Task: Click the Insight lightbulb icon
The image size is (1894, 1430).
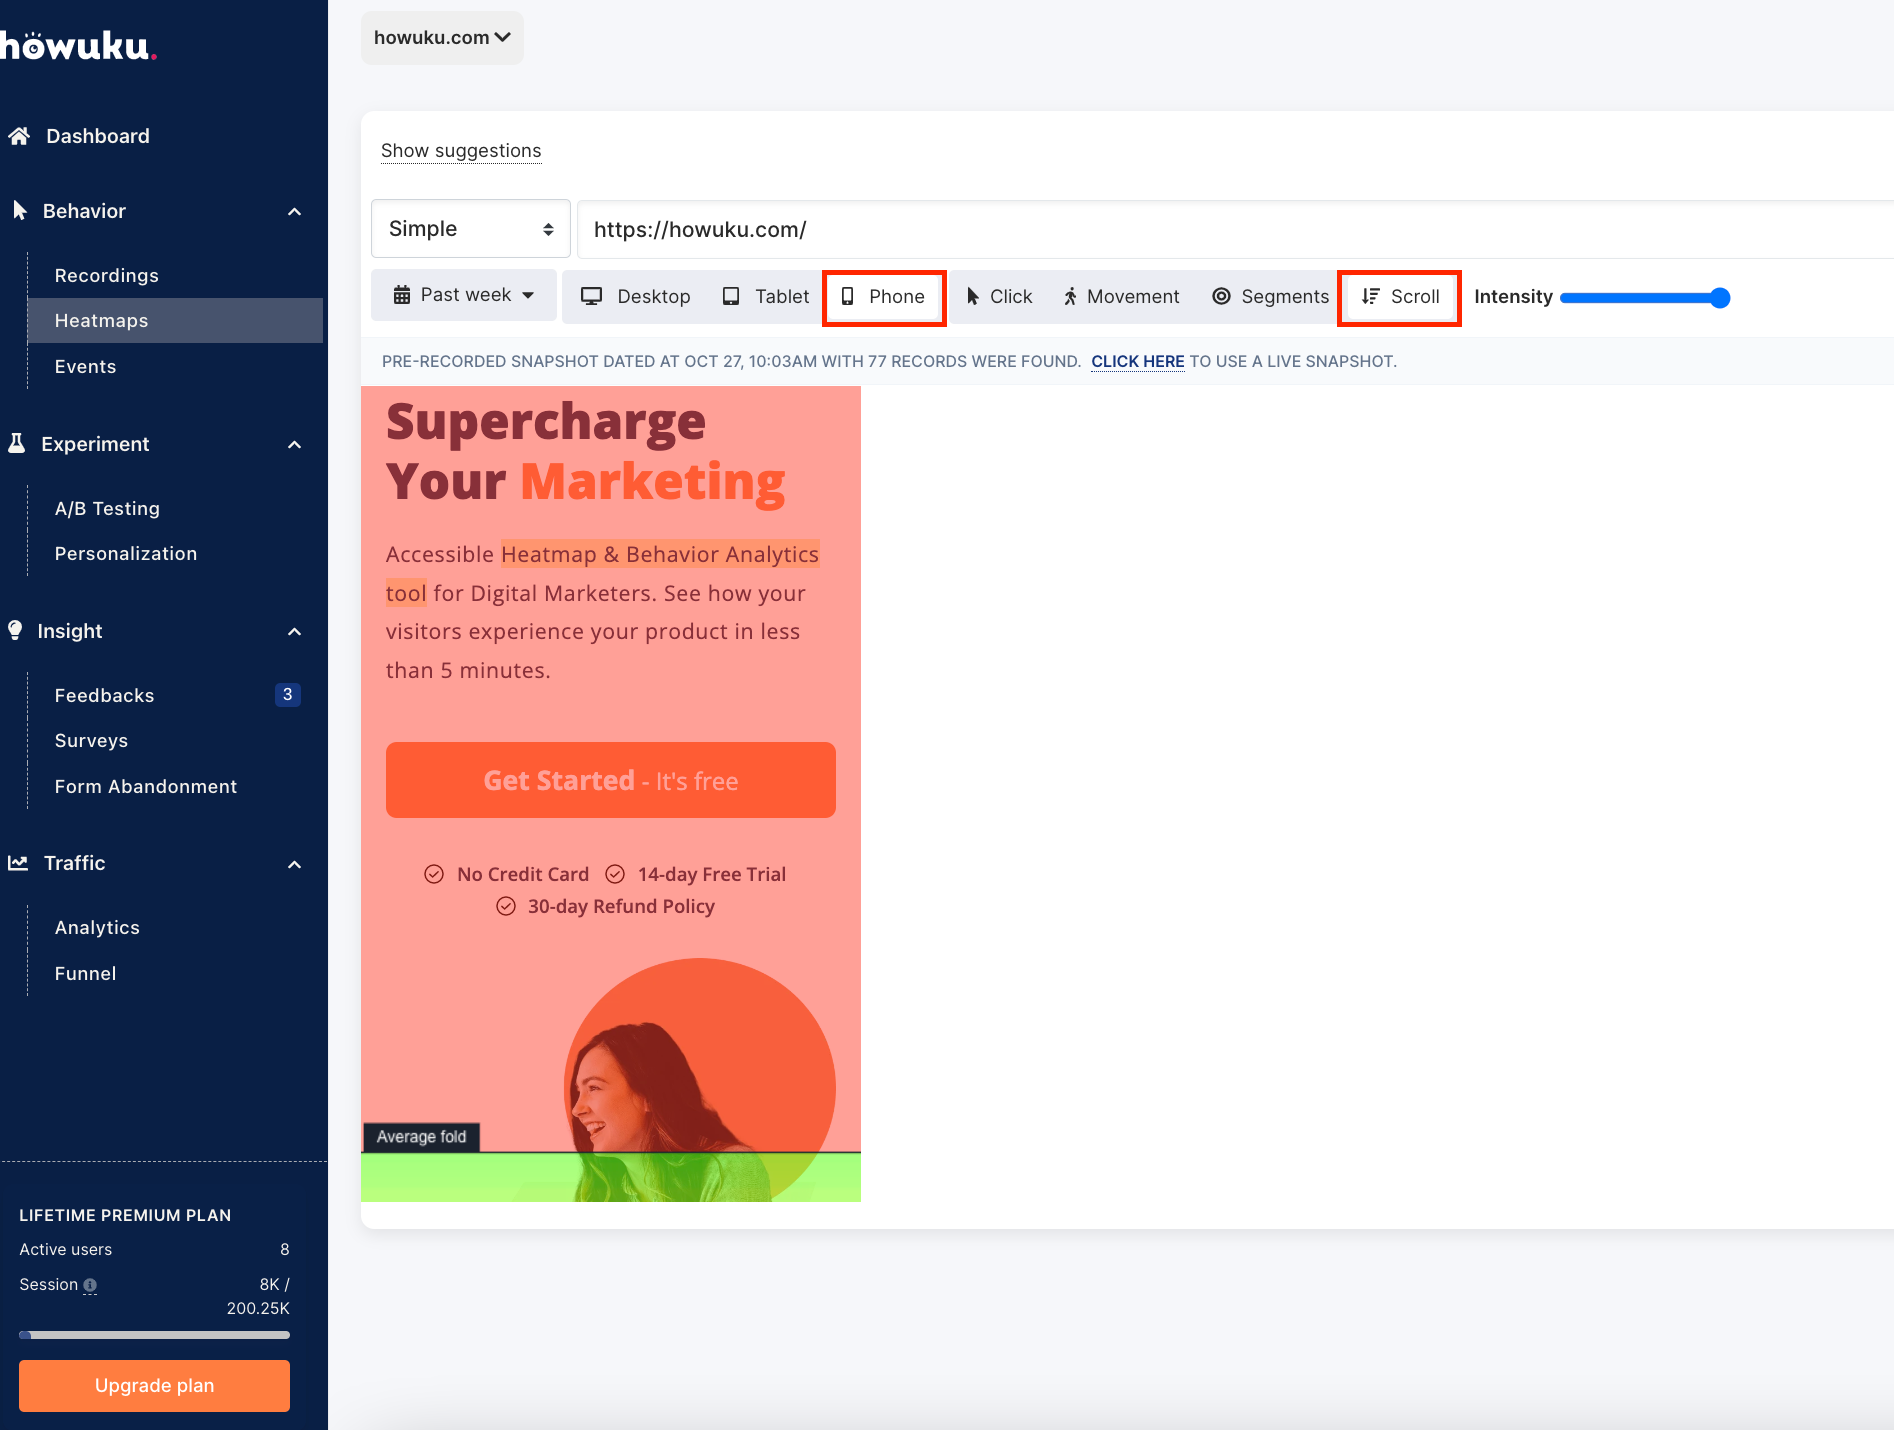Action: tap(15, 630)
